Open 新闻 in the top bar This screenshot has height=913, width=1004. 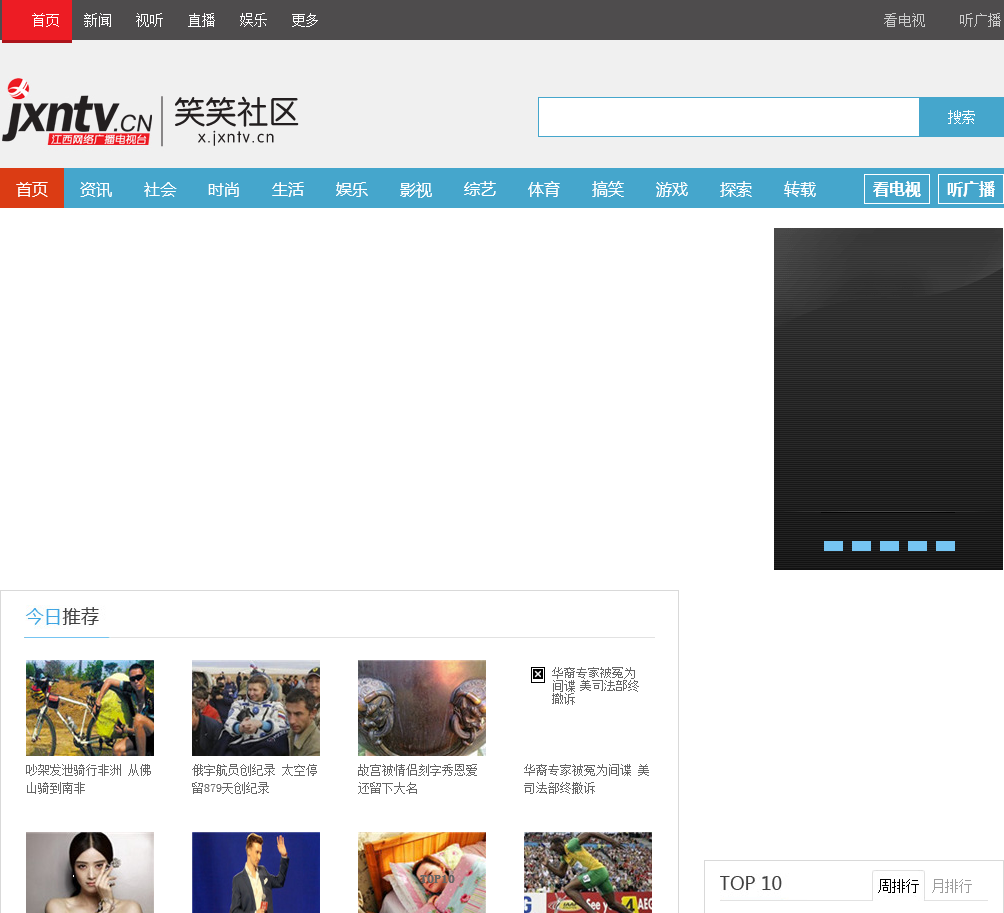(x=97, y=20)
